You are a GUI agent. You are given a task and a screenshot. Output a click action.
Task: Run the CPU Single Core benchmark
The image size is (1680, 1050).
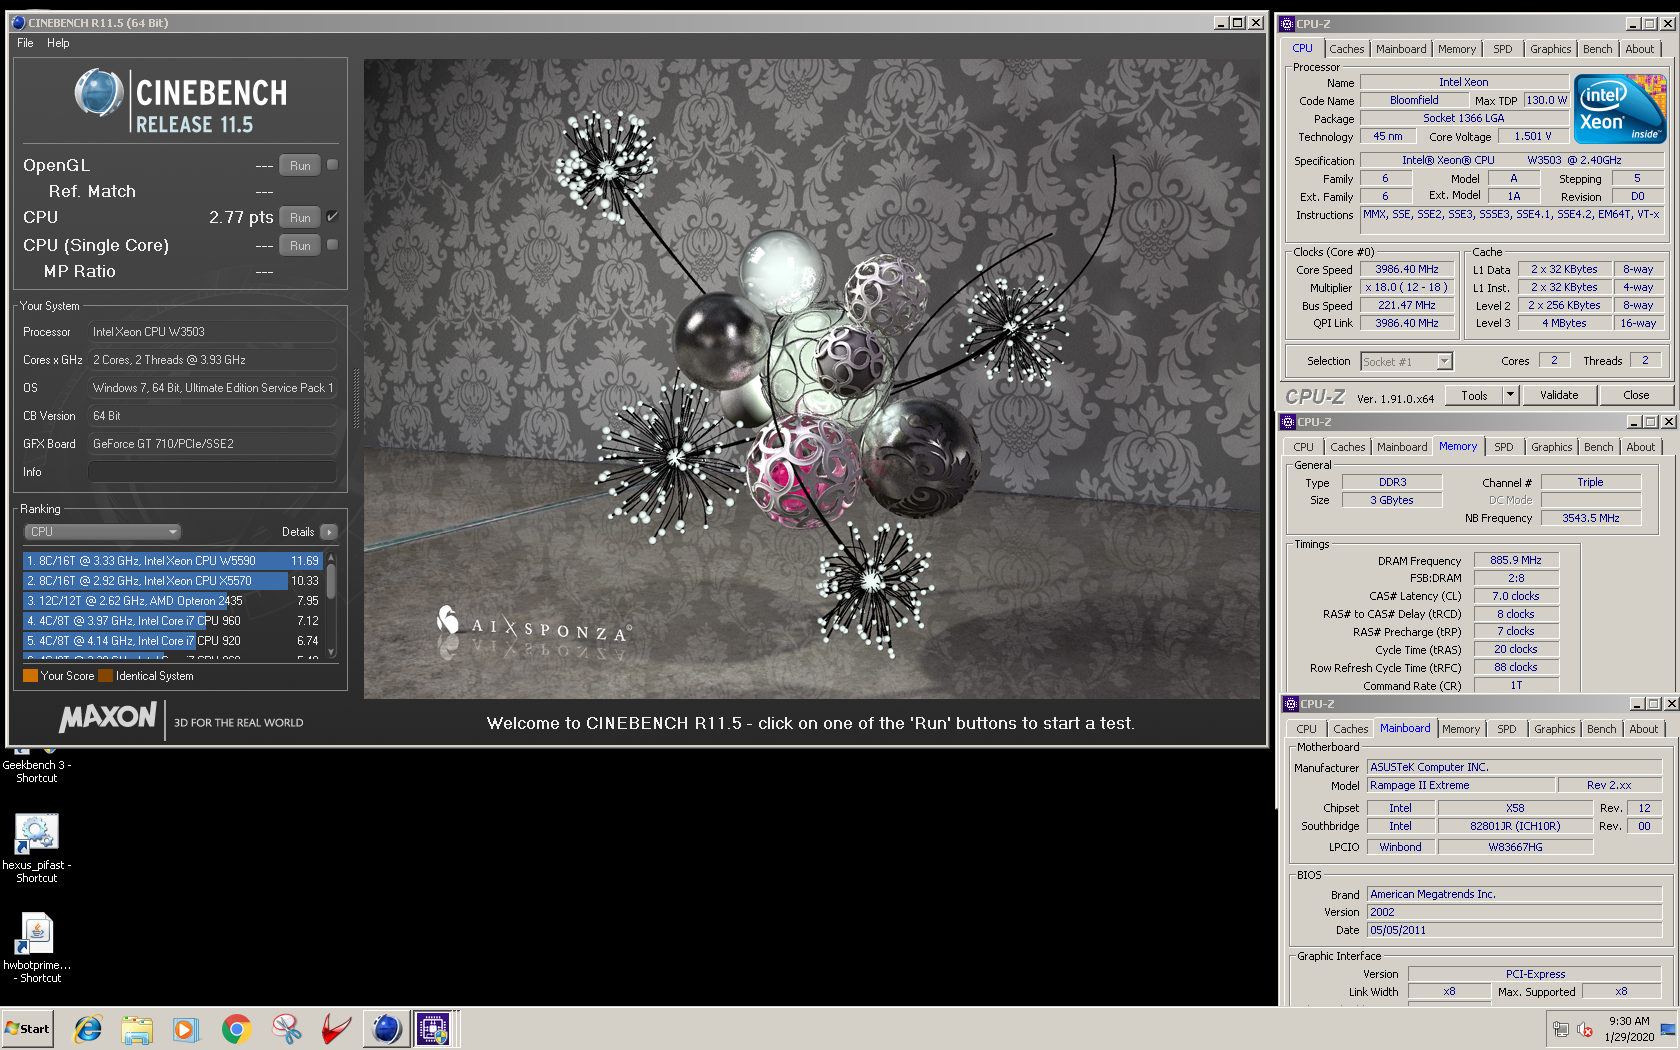[x=300, y=245]
